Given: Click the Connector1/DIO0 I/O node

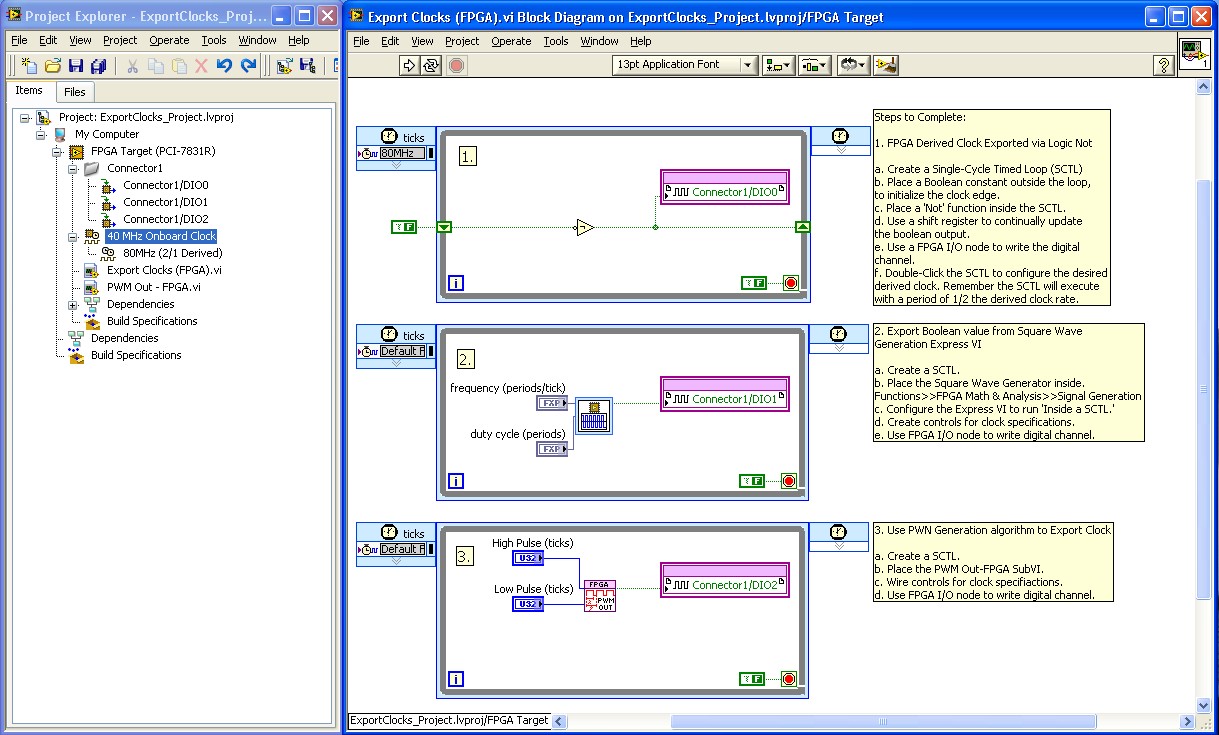Looking at the screenshot, I should 725,191.
